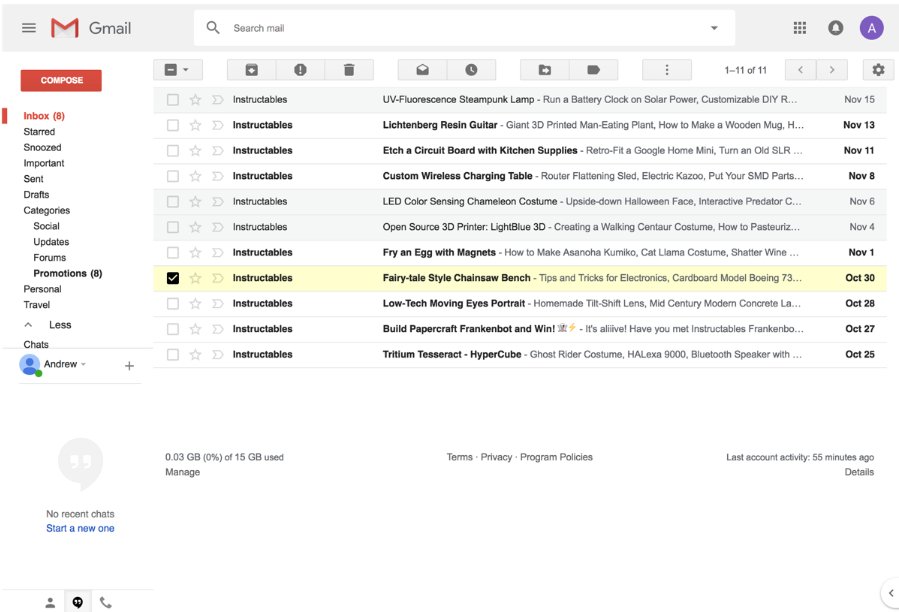Viewport: 899px width, 612px height.
Task: Collapse the label list with Less
Action: click(x=60, y=325)
